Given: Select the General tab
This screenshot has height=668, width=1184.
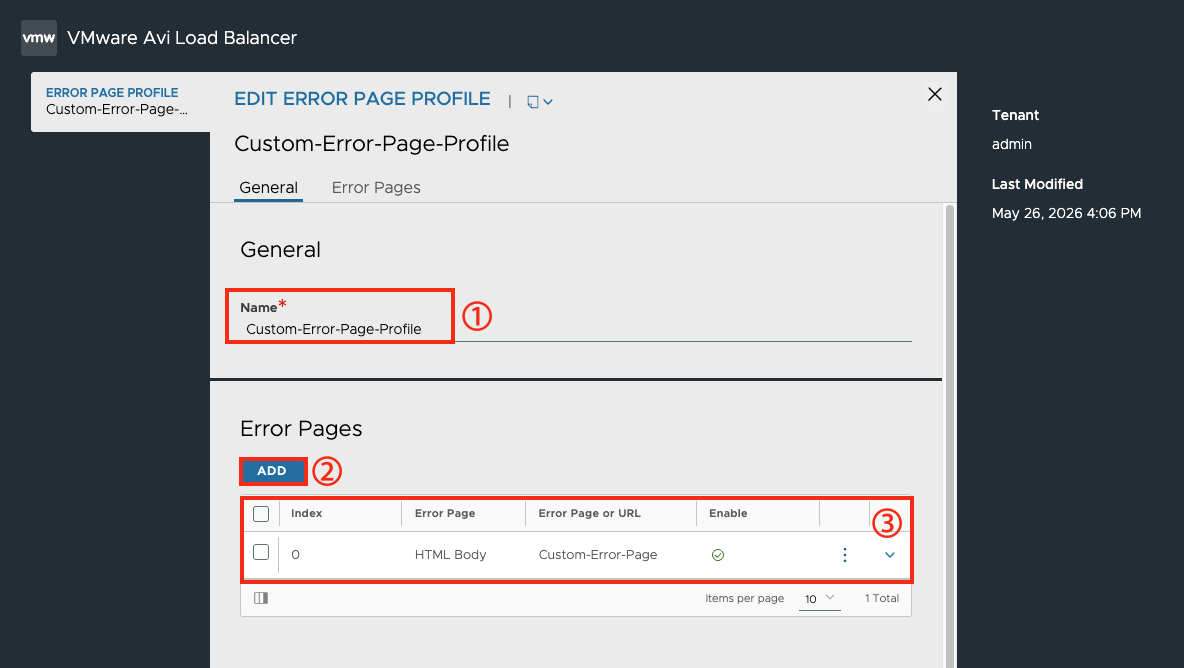Looking at the screenshot, I should (268, 188).
